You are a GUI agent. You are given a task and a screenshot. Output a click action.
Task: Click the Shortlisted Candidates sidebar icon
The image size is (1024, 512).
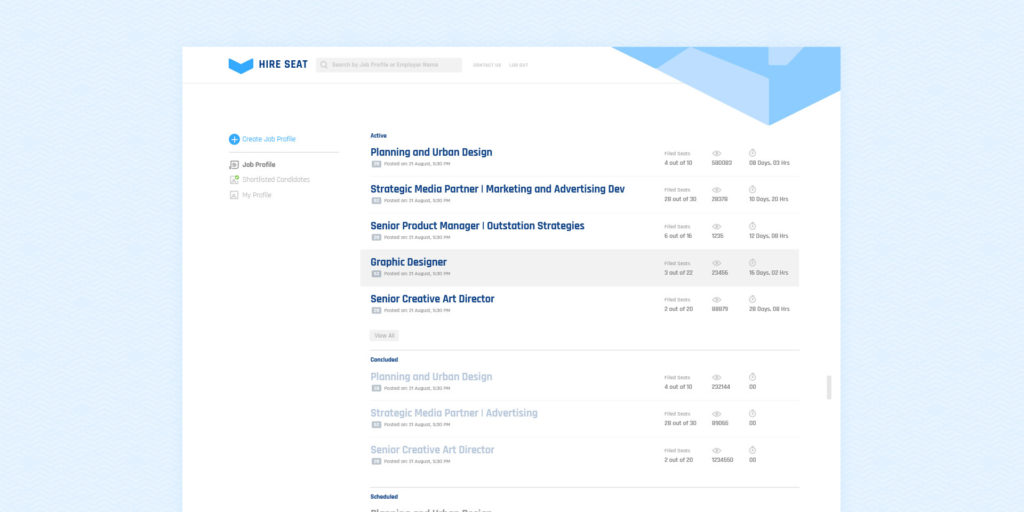pos(234,180)
